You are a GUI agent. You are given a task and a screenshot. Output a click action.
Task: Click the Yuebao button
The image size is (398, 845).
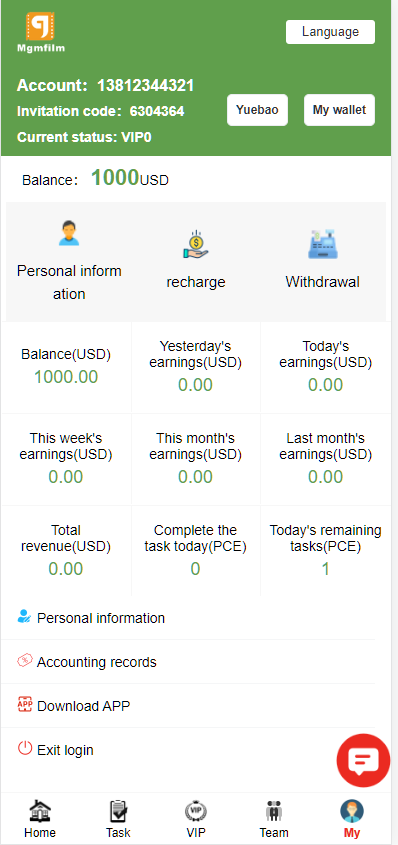click(257, 110)
